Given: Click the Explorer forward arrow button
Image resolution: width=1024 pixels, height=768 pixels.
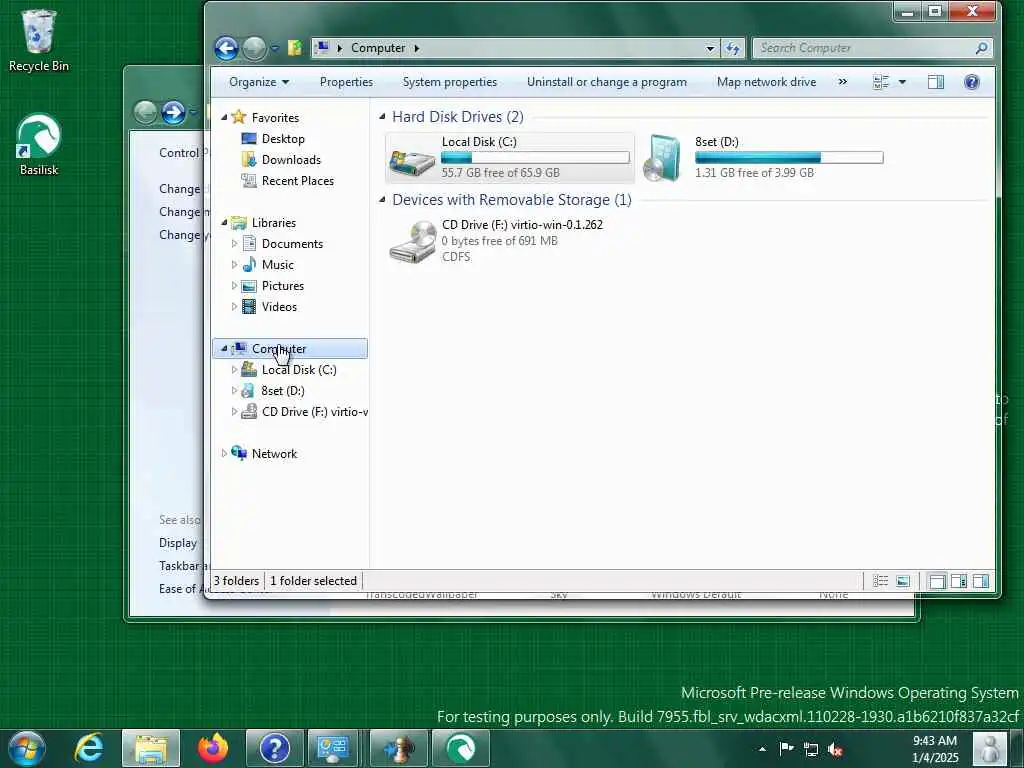Looking at the screenshot, I should tap(255, 48).
